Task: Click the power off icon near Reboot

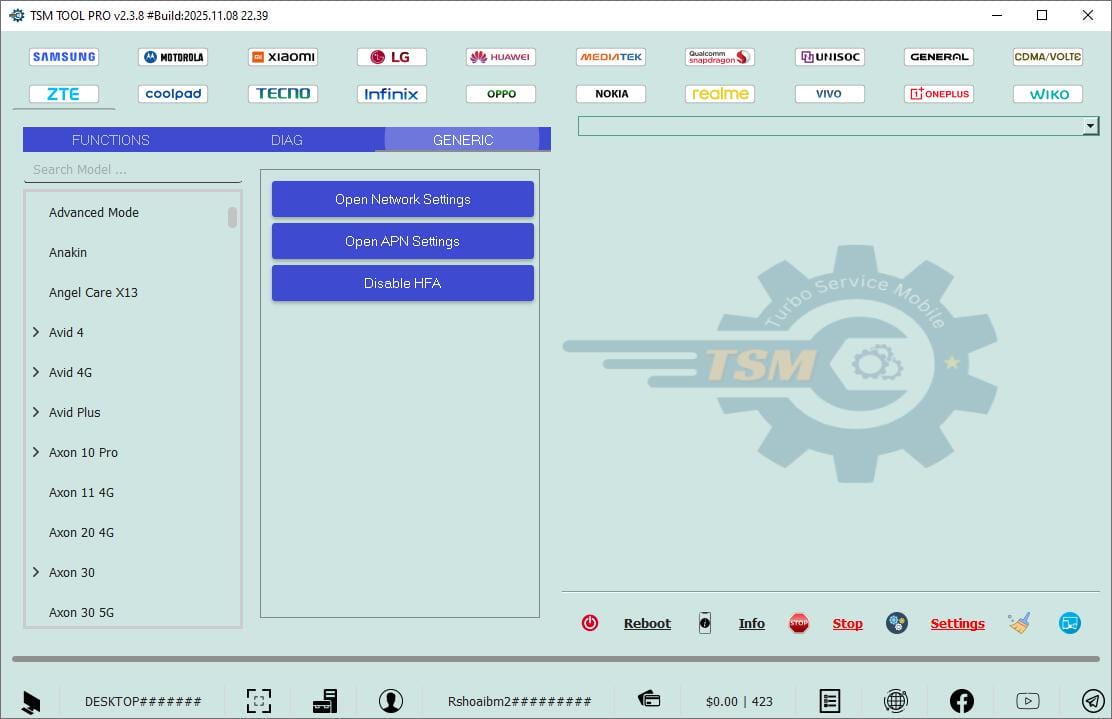Action: click(590, 622)
